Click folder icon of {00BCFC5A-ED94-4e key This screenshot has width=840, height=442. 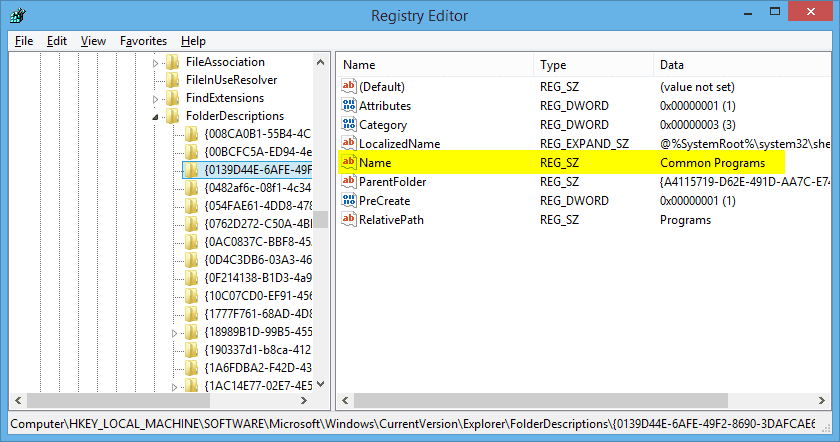click(191, 152)
